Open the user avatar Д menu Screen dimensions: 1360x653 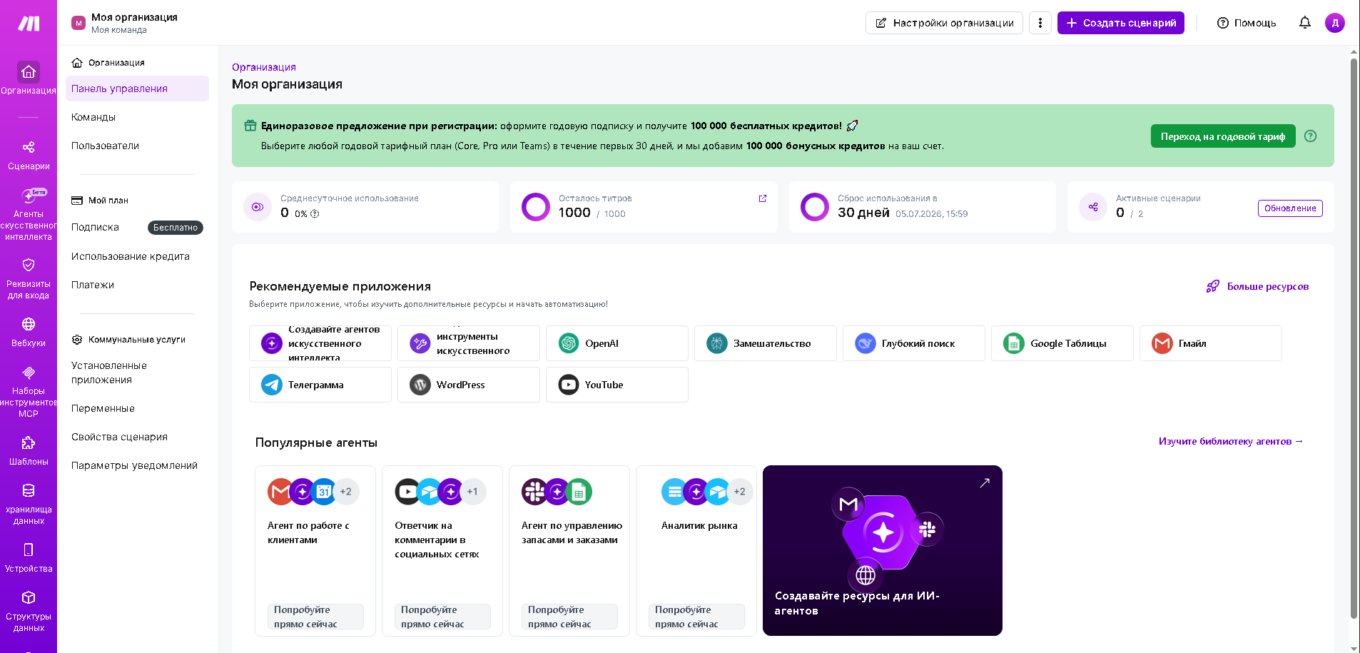(1335, 23)
